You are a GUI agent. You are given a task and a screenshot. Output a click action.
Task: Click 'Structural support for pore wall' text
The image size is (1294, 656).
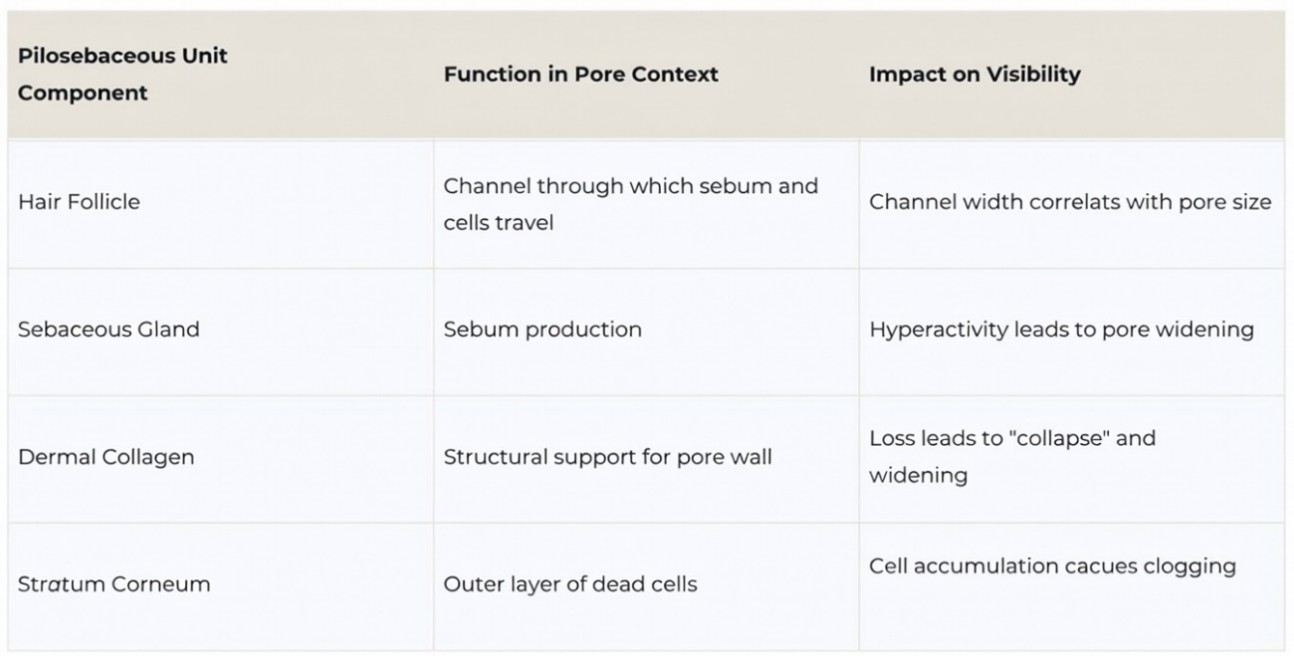click(x=607, y=458)
